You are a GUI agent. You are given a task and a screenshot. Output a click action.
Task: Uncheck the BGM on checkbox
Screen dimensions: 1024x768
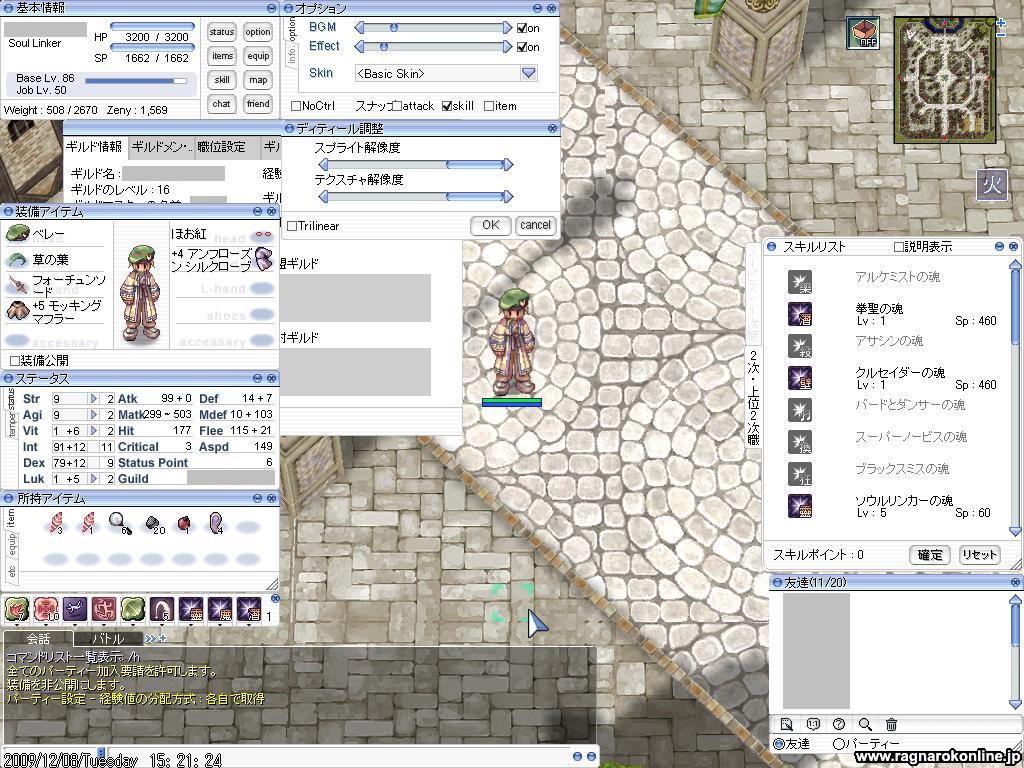coord(522,28)
